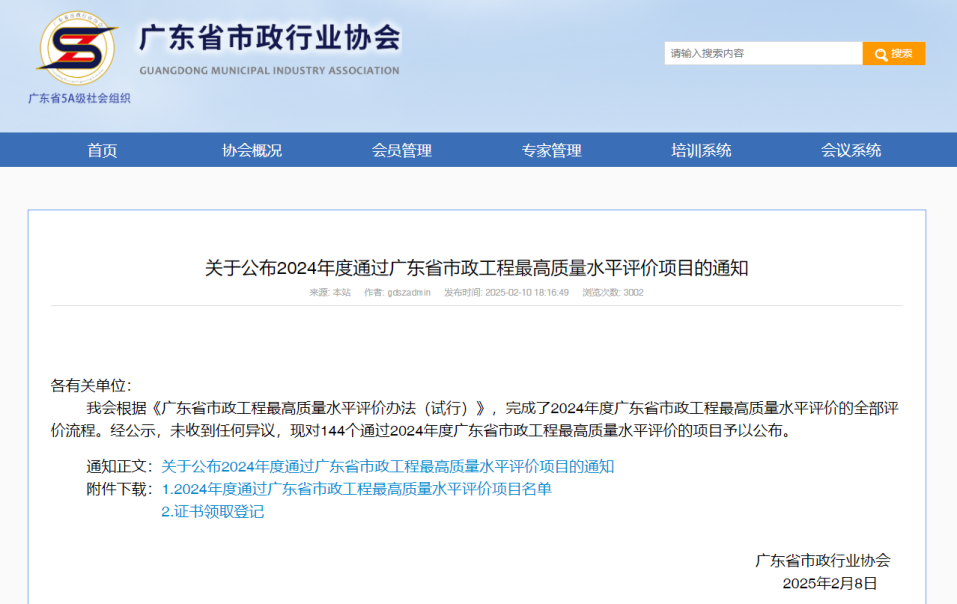Go to the 首页 navigation tab

coord(102,150)
